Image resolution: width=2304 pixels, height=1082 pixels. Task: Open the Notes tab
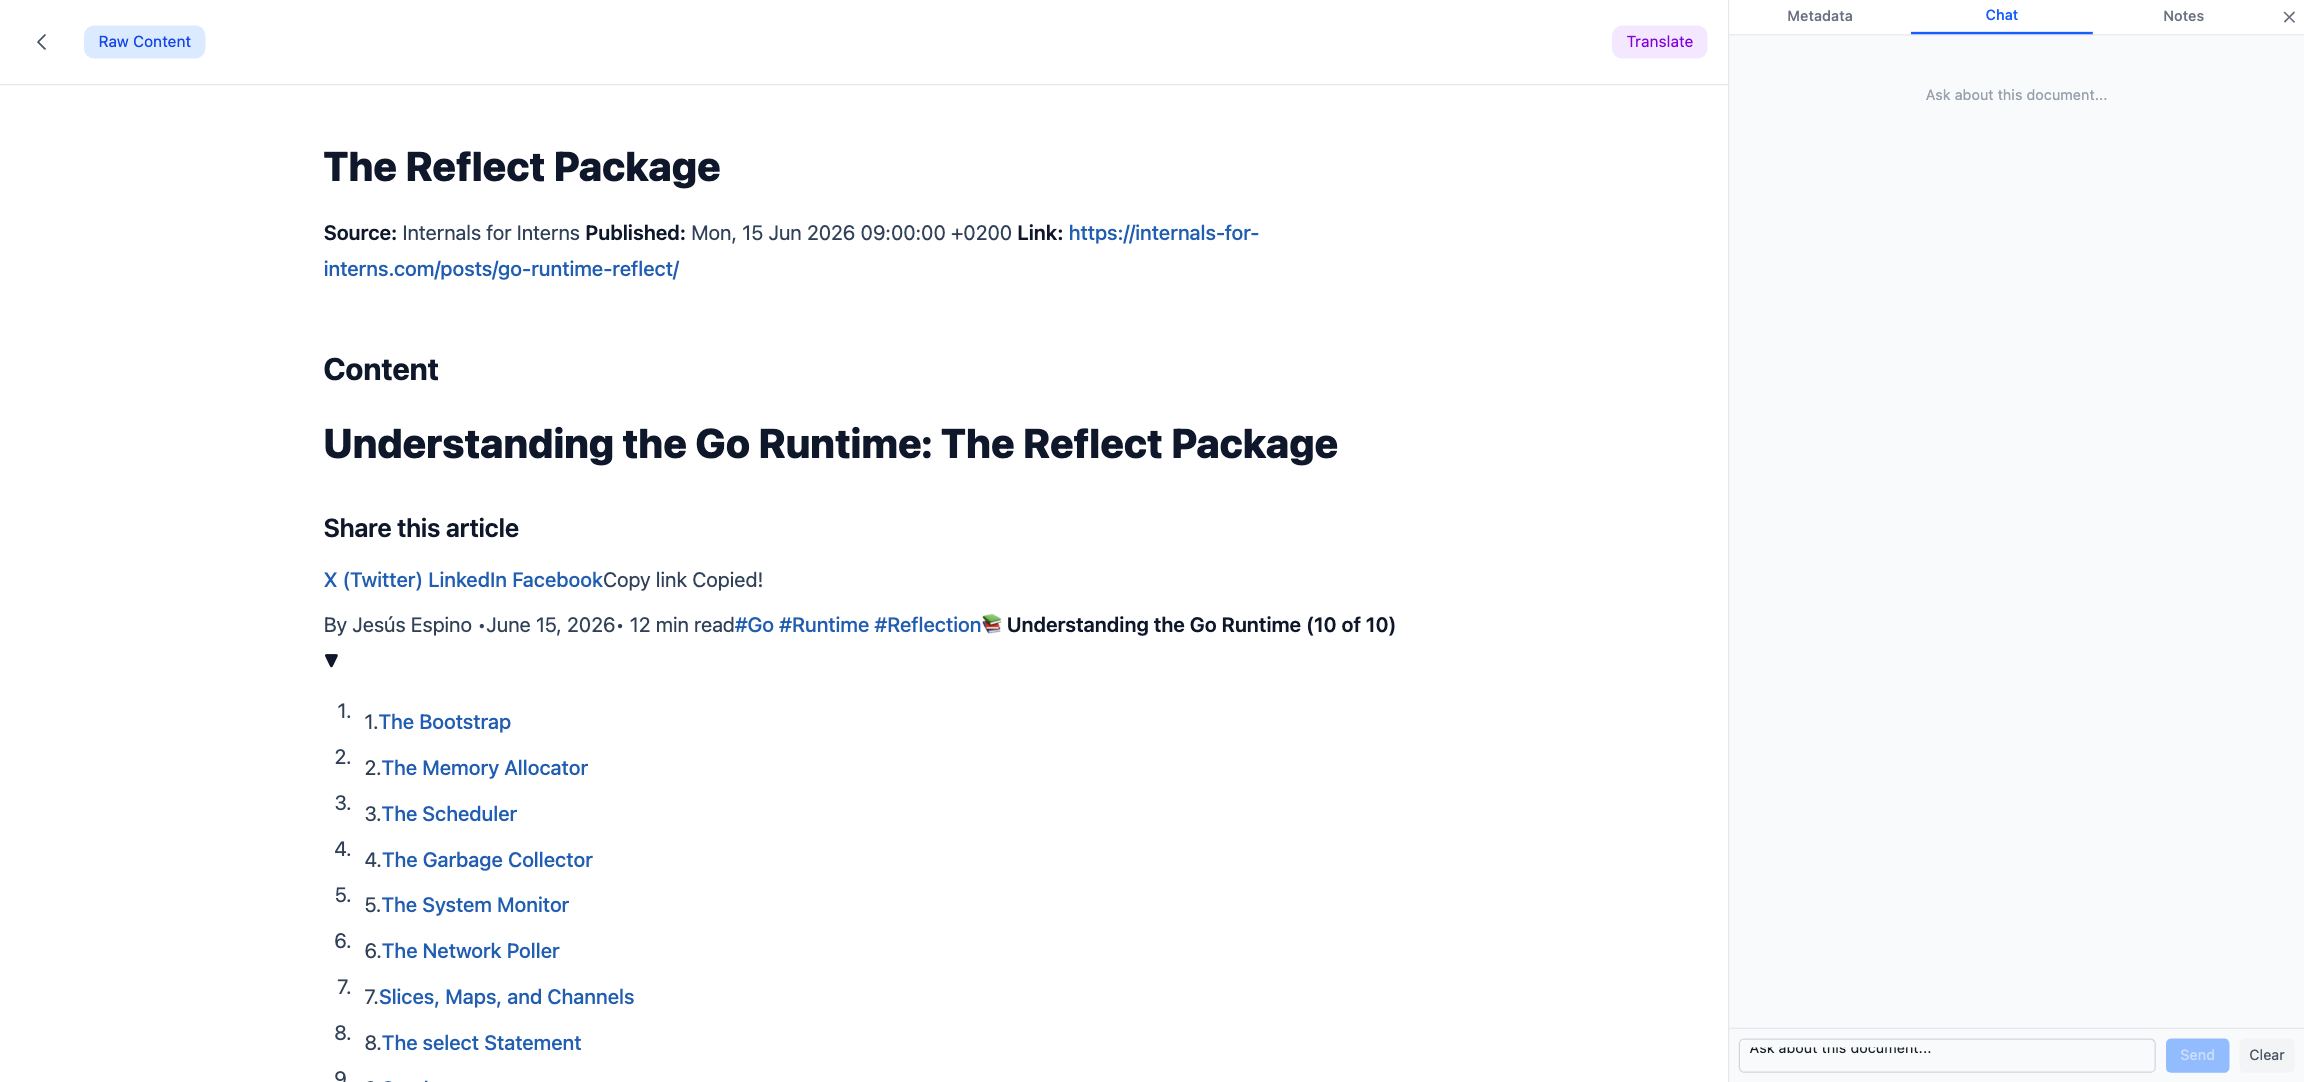pyautogui.click(x=2183, y=16)
